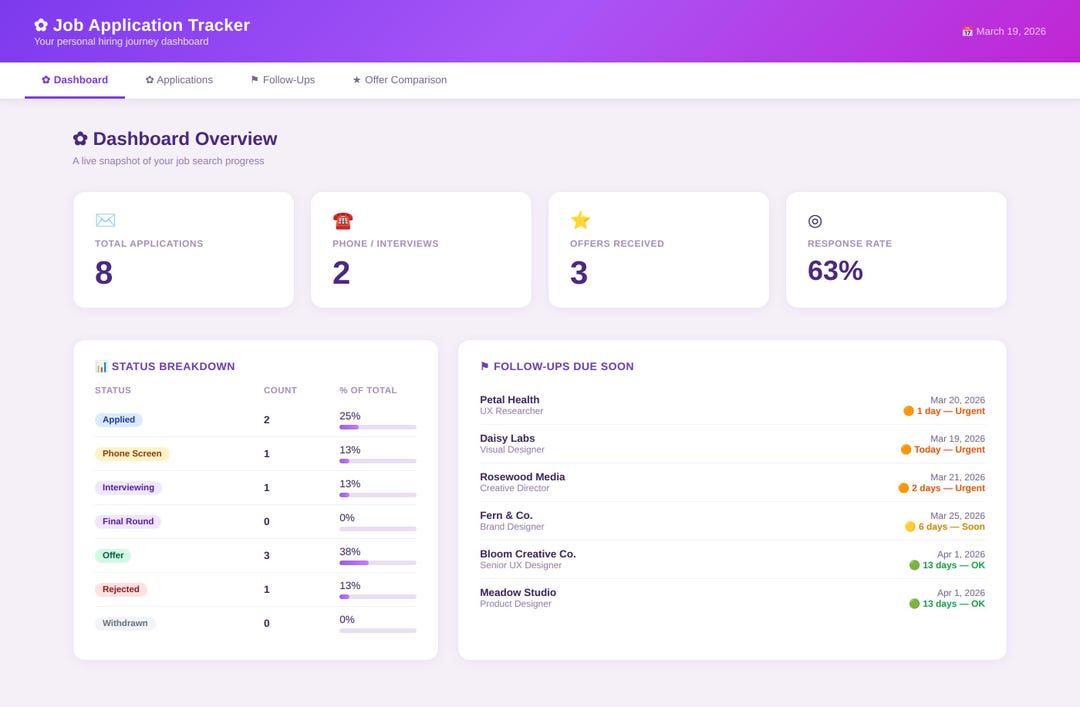Click the Phone / Interviews value 2

[342, 273]
